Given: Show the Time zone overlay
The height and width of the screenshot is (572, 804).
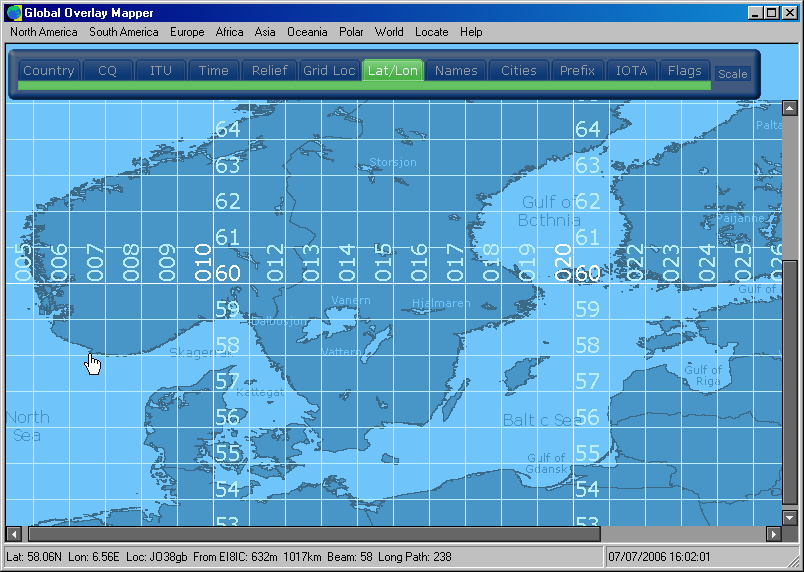Looking at the screenshot, I should (213, 71).
